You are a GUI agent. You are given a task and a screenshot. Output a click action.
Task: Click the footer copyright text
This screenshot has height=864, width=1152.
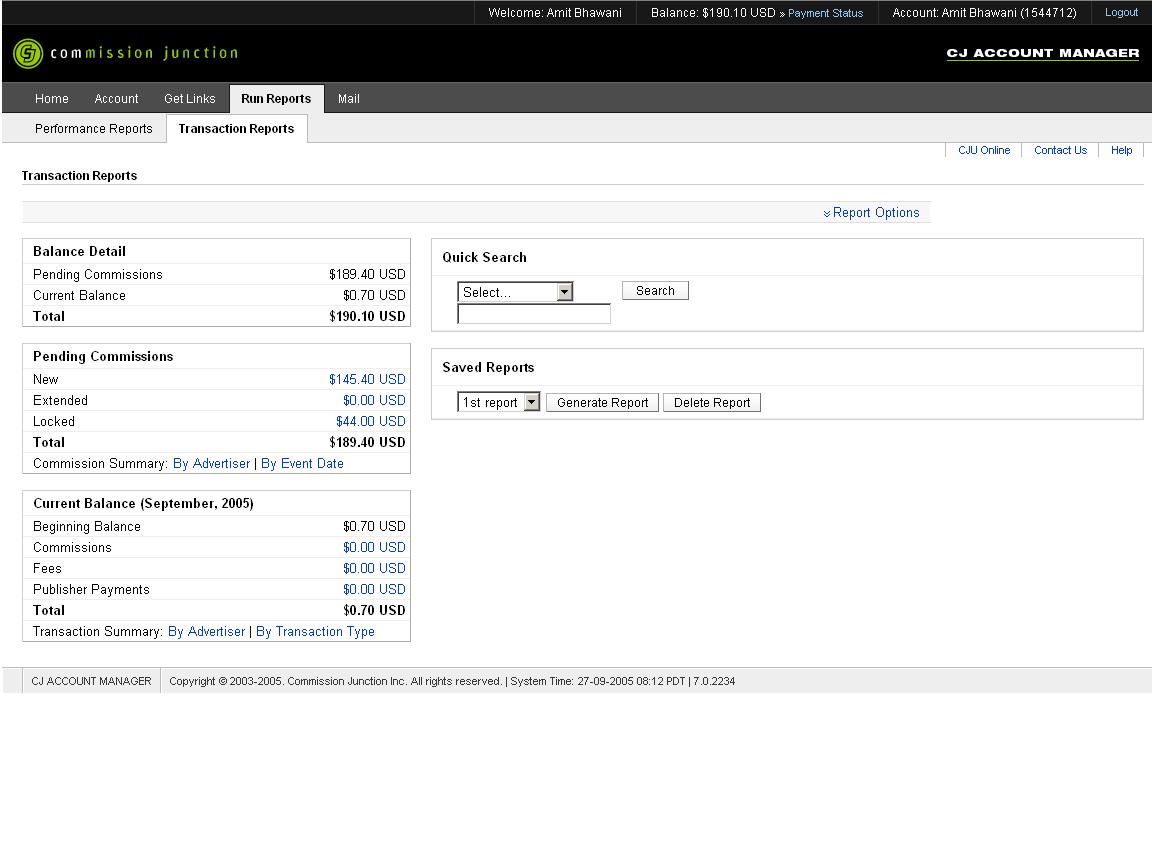pyautogui.click(x=335, y=681)
